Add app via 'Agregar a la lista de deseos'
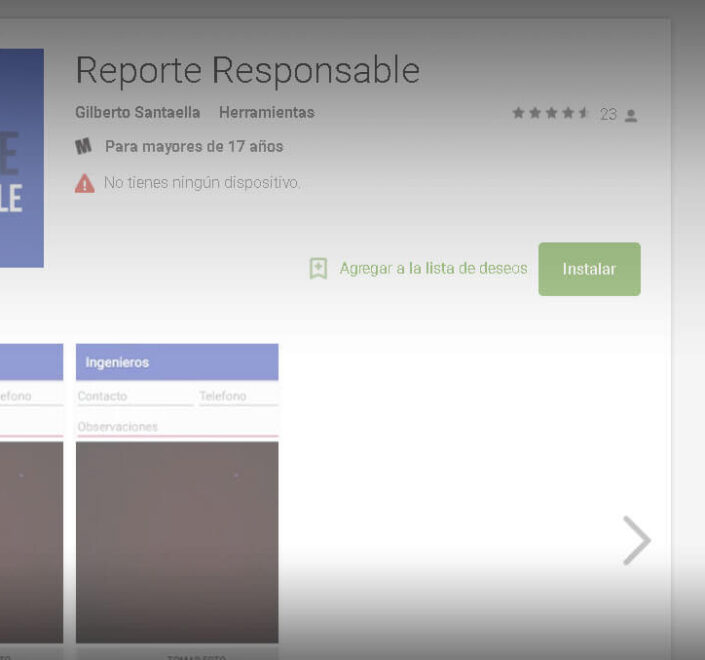 [433, 268]
